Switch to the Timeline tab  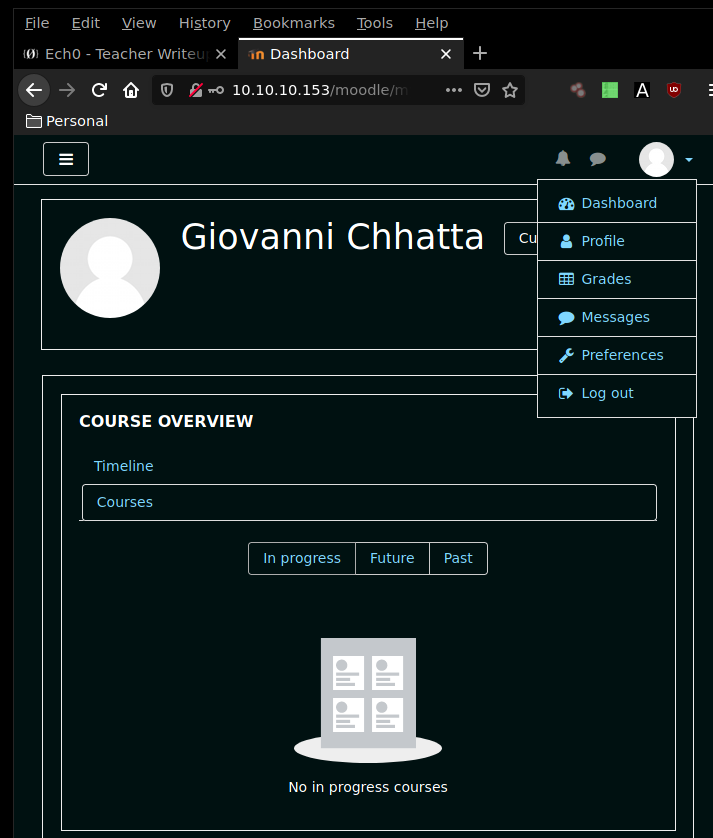click(x=124, y=466)
